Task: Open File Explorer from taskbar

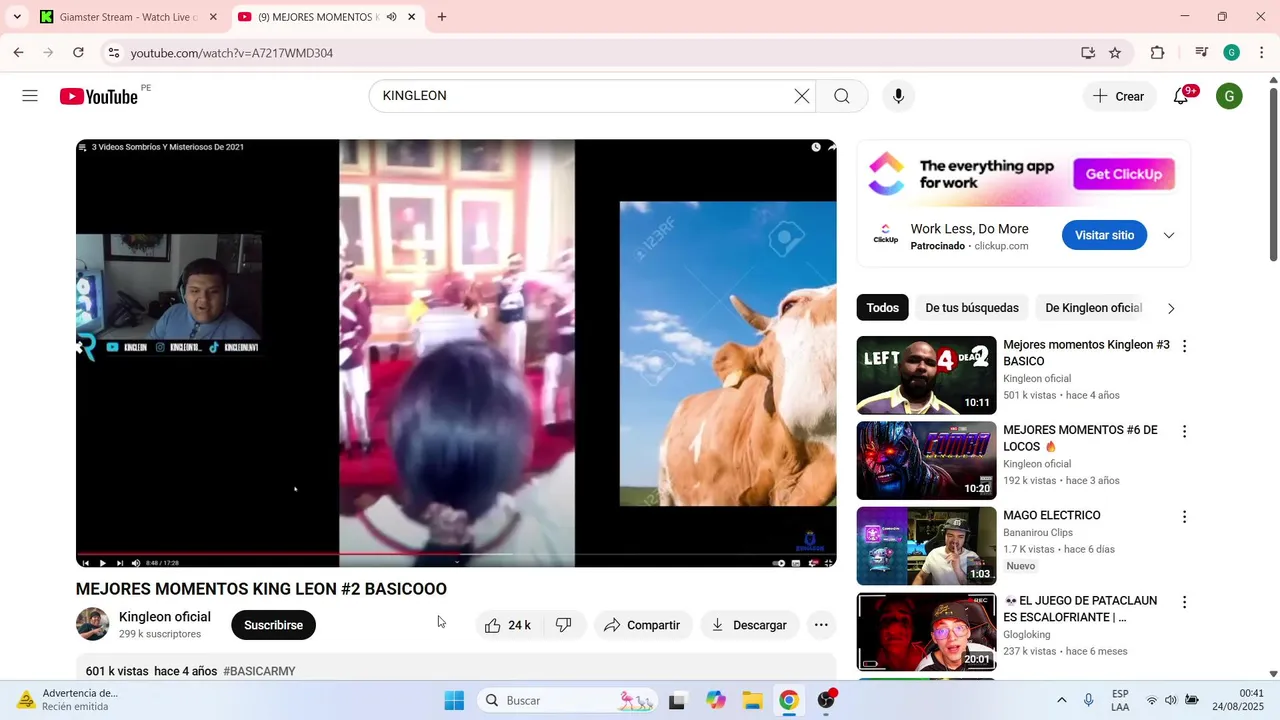Action: (x=752, y=700)
